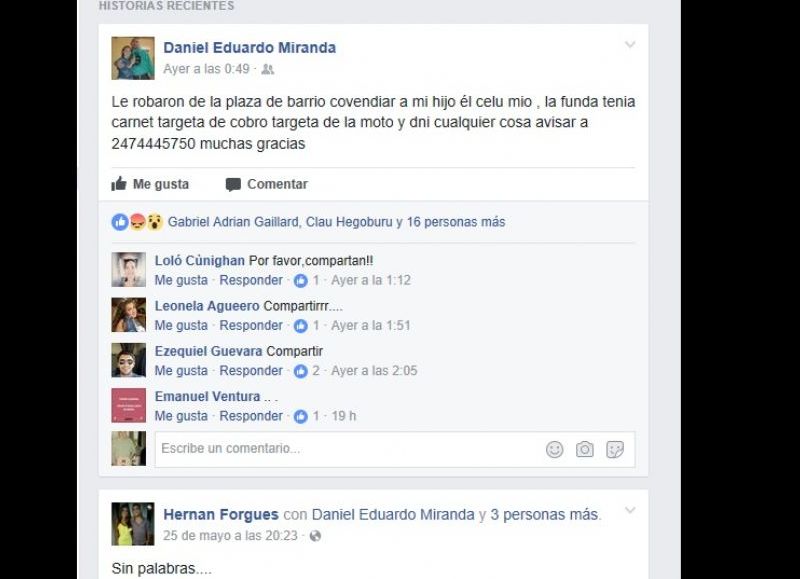
Task: Open the Daniel Eduardo Miranda profile link
Action: 249,48
